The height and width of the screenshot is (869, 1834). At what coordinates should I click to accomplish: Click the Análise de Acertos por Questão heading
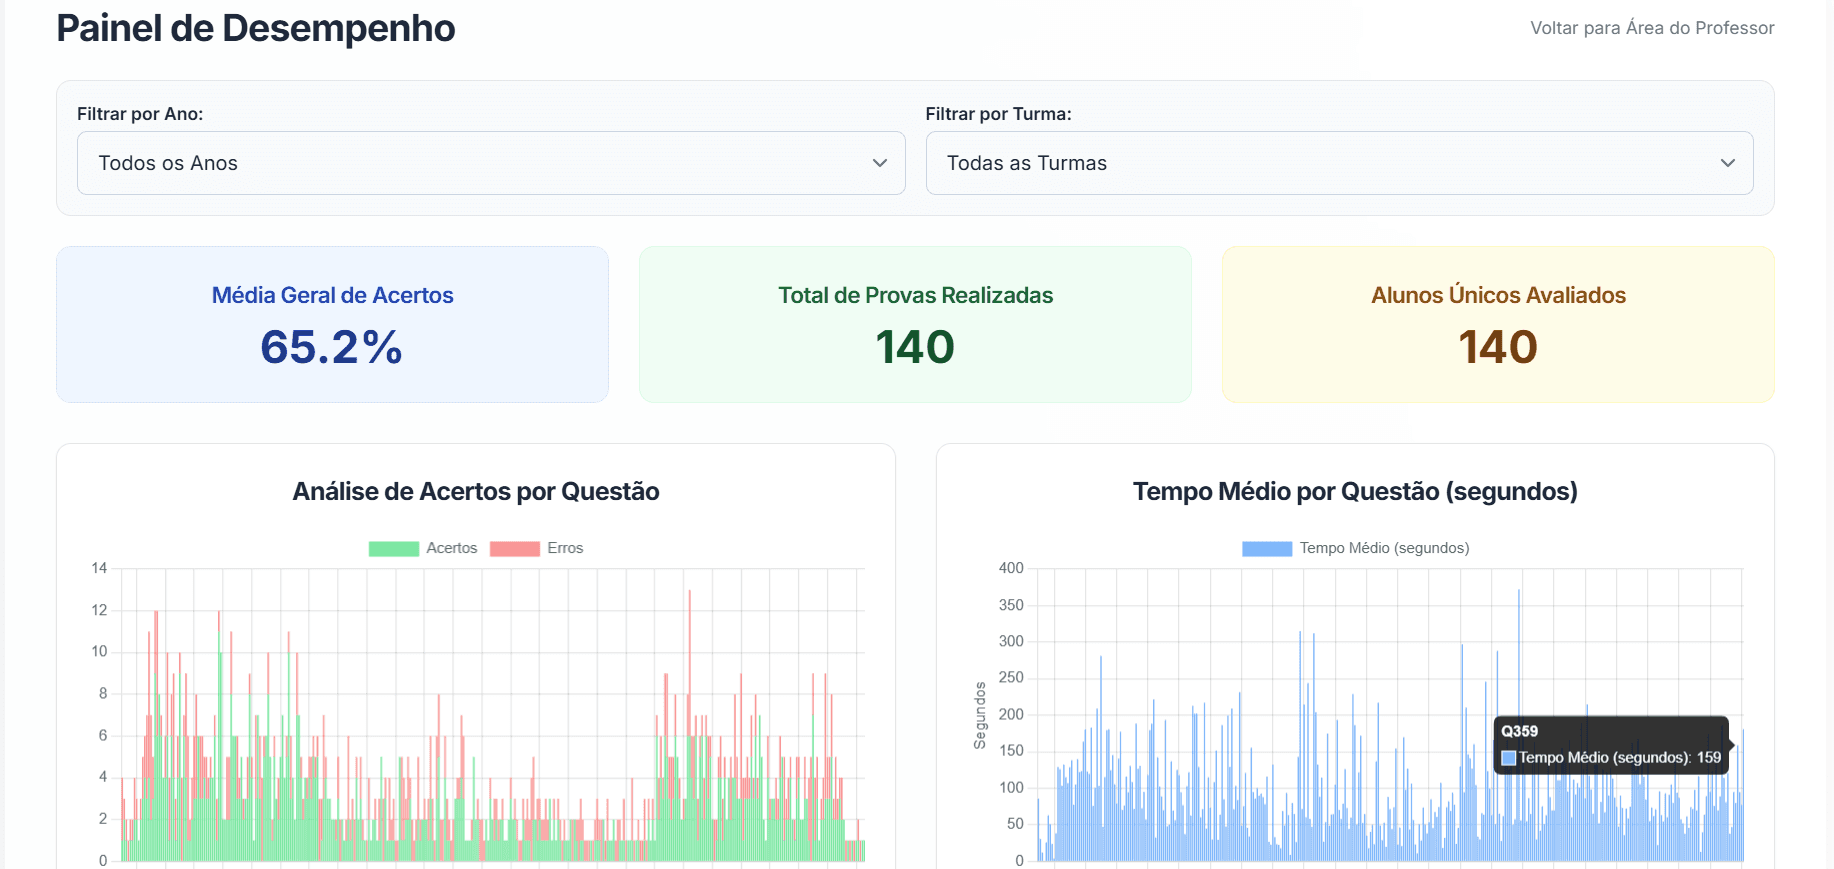[x=475, y=491]
